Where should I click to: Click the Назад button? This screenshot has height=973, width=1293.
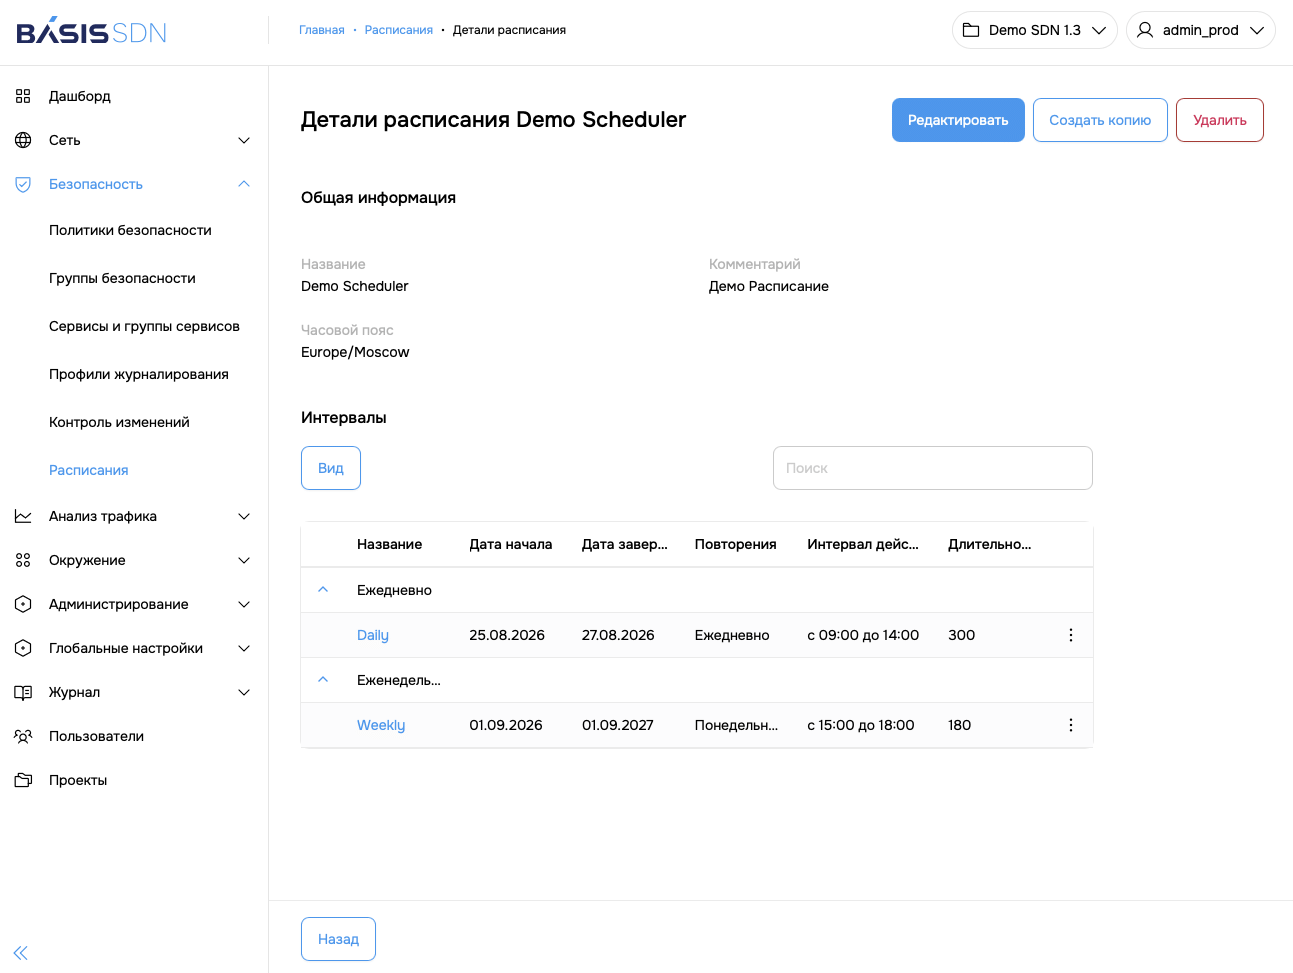click(338, 939)
